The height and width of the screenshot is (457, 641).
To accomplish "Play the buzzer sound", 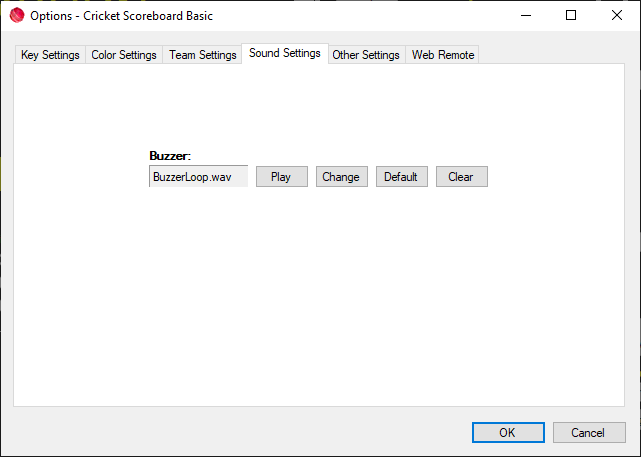I will (281, 177).
